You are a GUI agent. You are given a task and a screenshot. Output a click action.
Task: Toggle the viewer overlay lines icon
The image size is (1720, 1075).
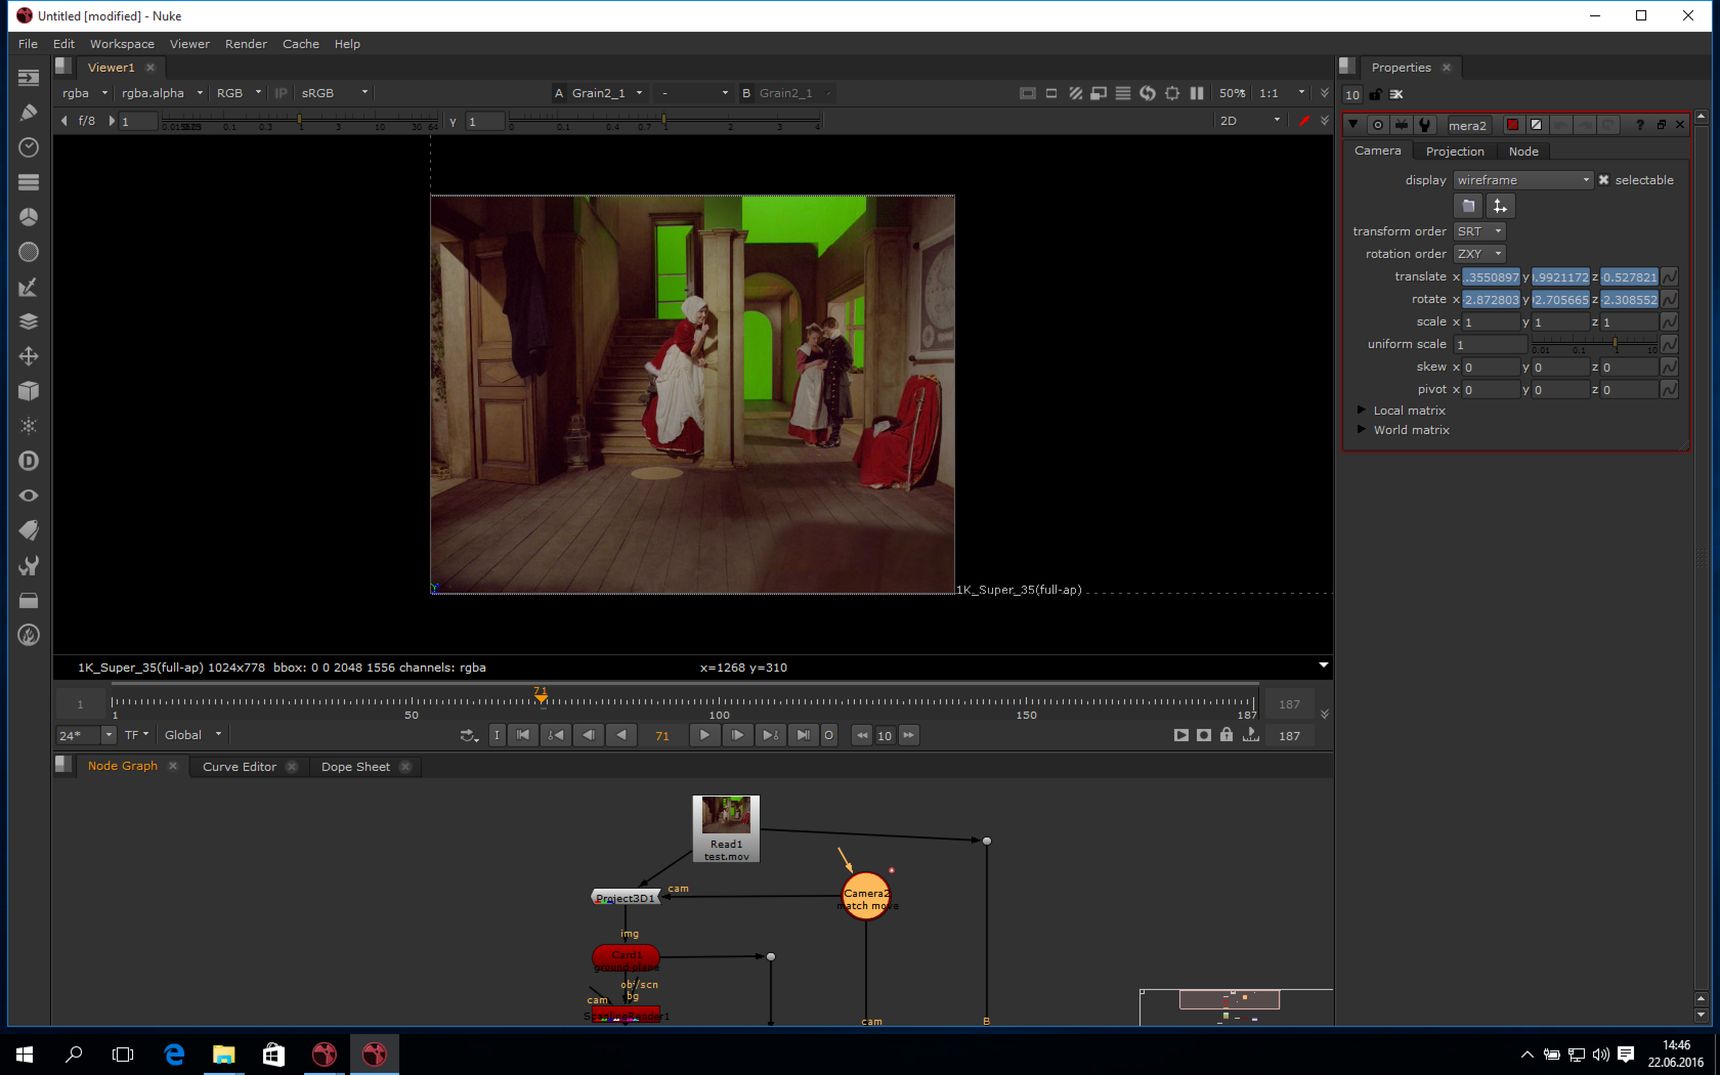click(x=1123, y=93)
